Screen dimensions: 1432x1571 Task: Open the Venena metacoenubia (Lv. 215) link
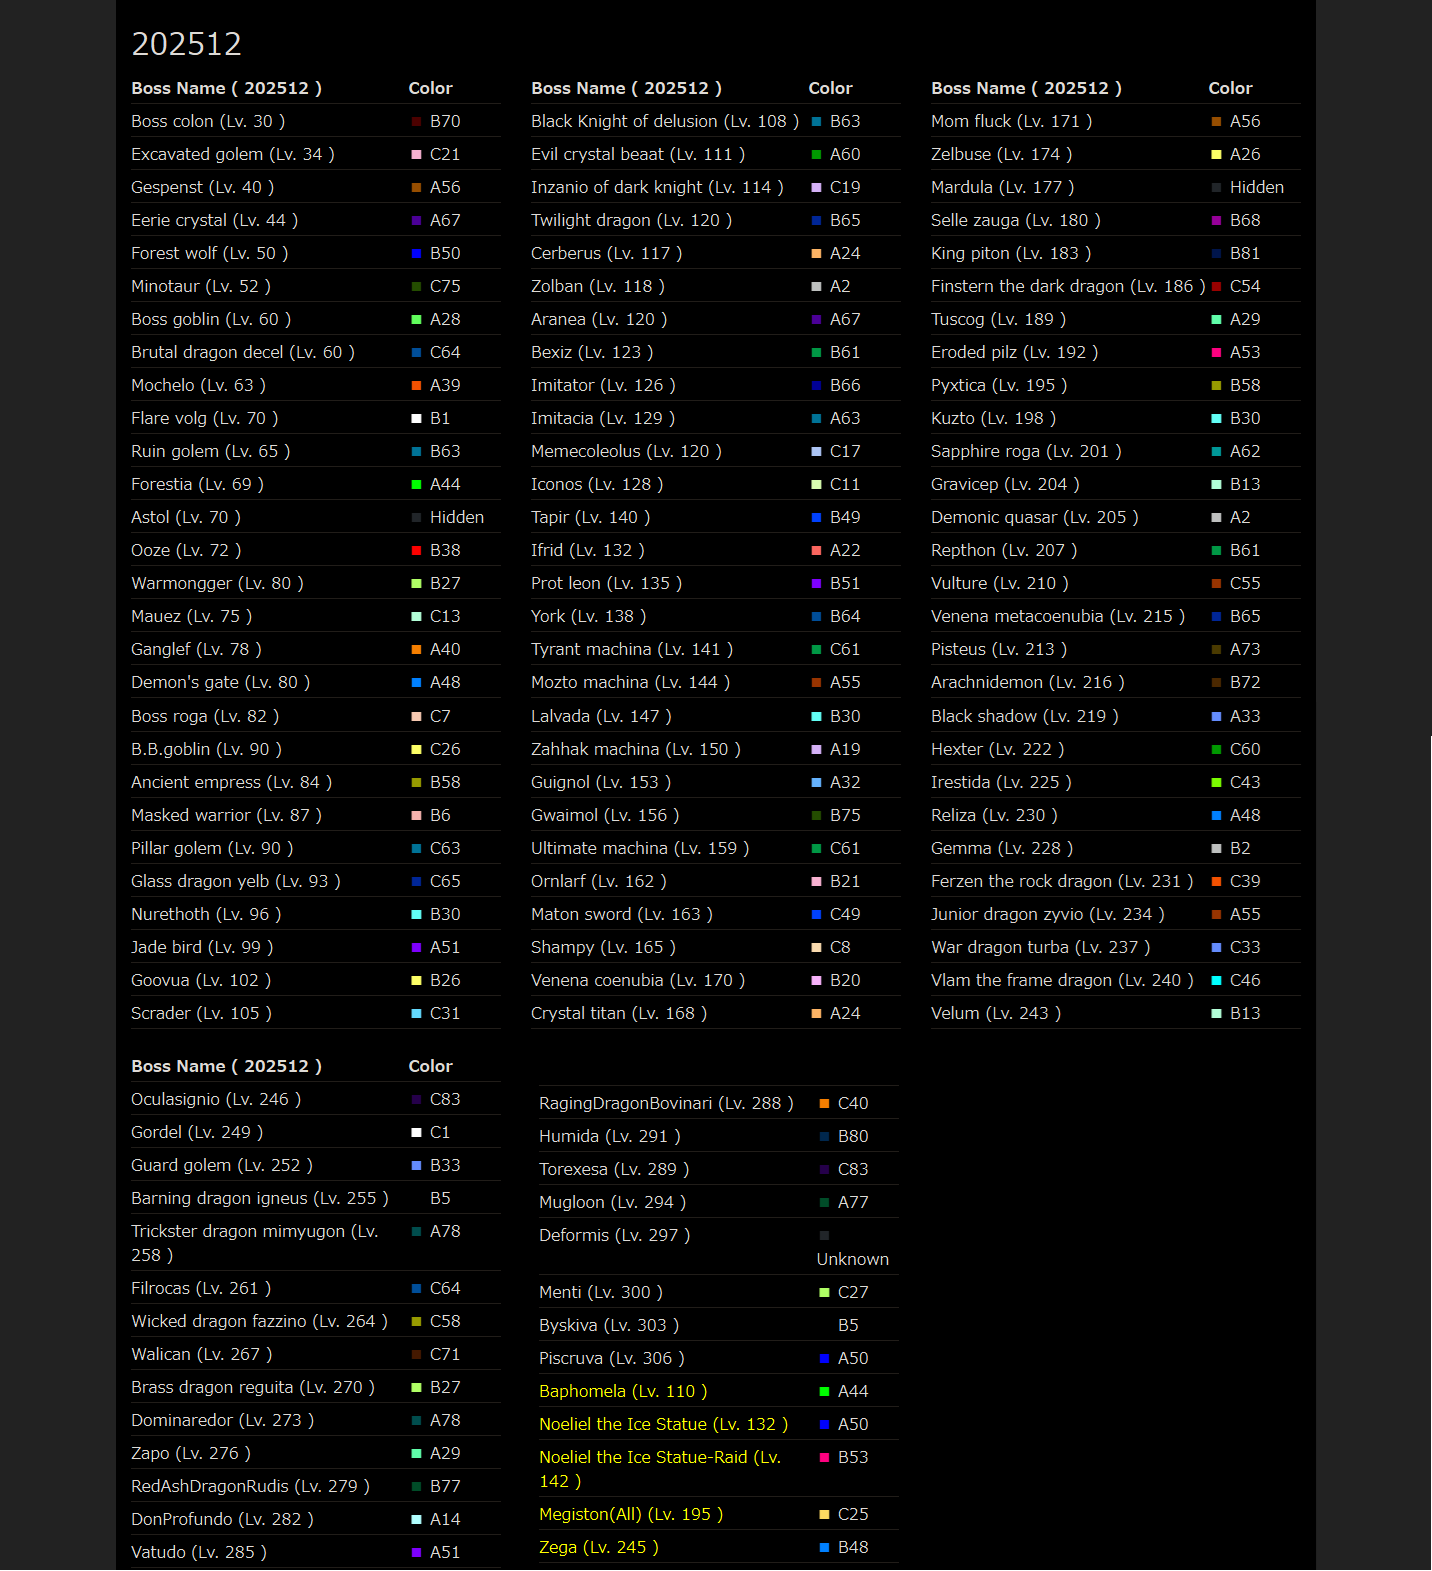coord(1058,616)
